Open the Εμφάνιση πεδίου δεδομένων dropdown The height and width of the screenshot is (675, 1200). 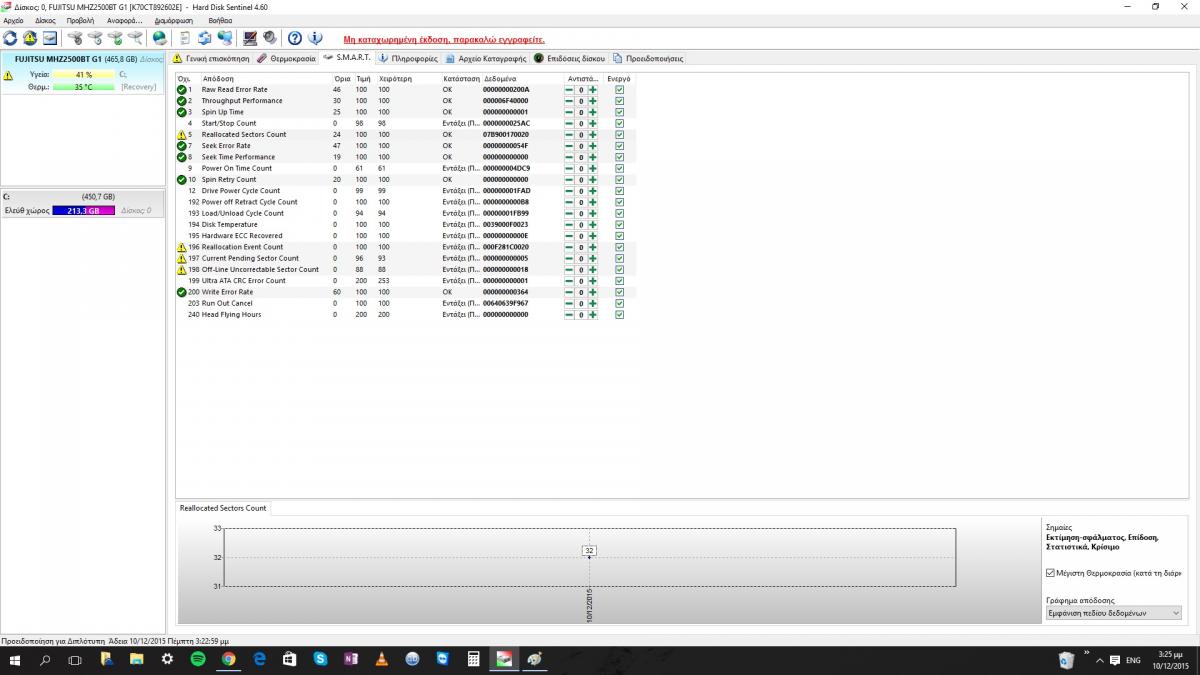pyautogui.click(x=1113, y=612)
